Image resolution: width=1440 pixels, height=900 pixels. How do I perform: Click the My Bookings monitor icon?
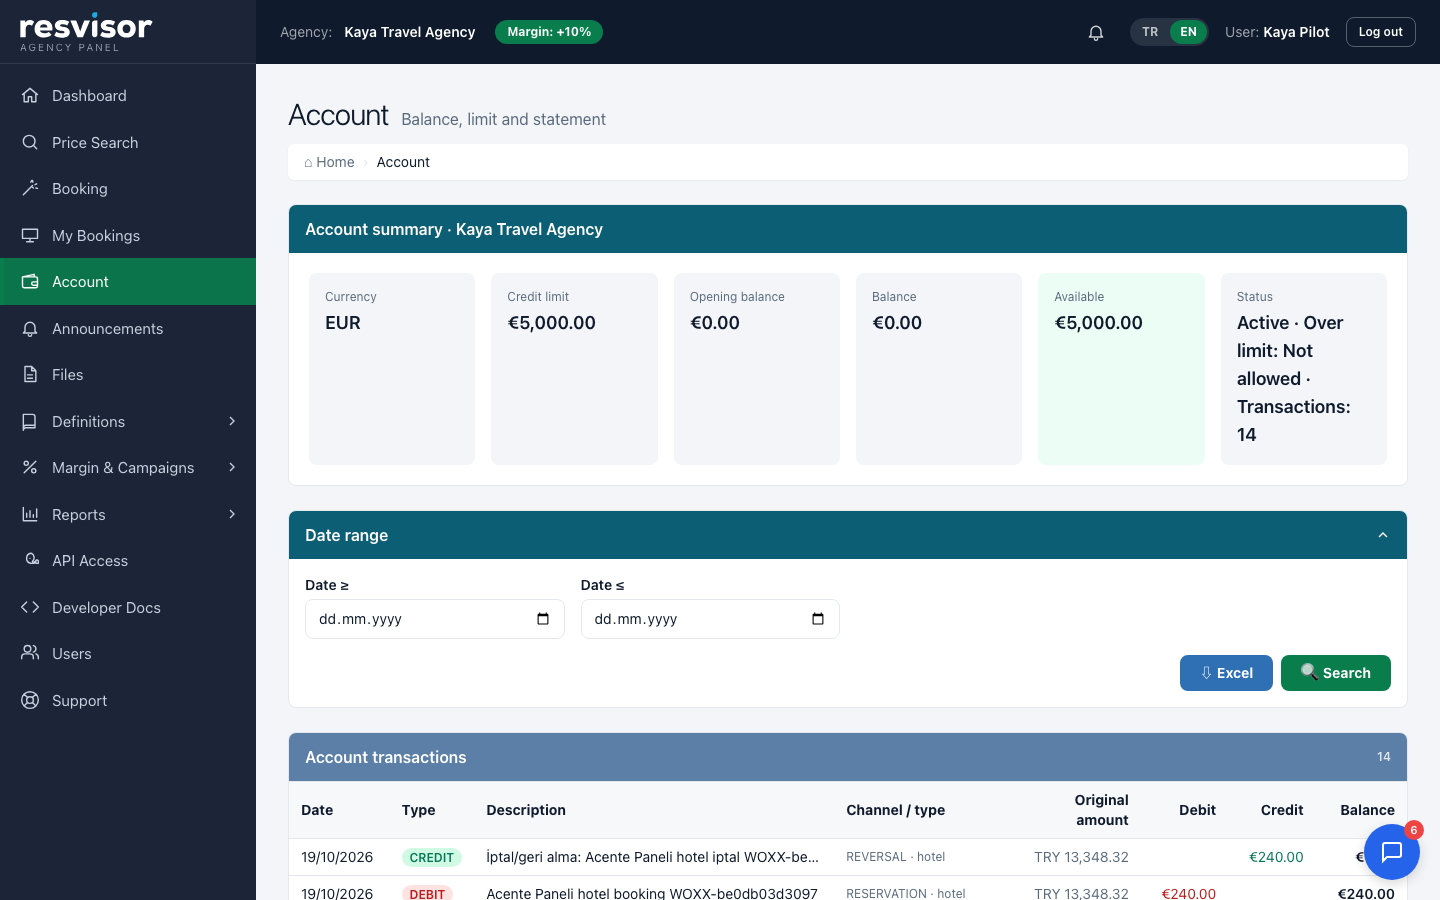tap(30, 236)
